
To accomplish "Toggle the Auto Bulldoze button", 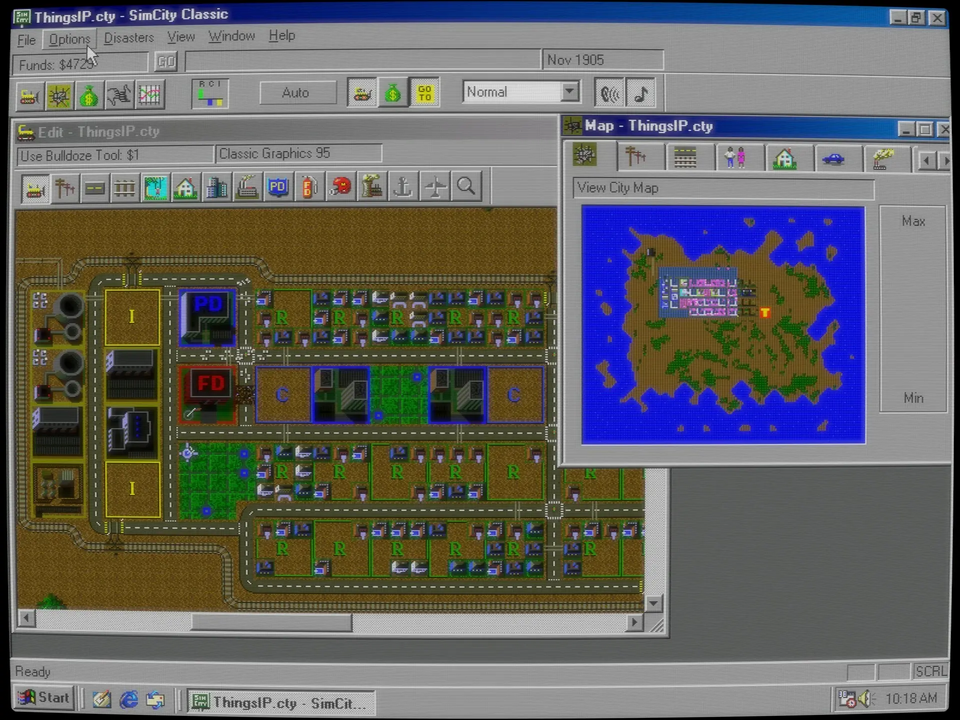I will pyautogui.click(x=362, y=93).
